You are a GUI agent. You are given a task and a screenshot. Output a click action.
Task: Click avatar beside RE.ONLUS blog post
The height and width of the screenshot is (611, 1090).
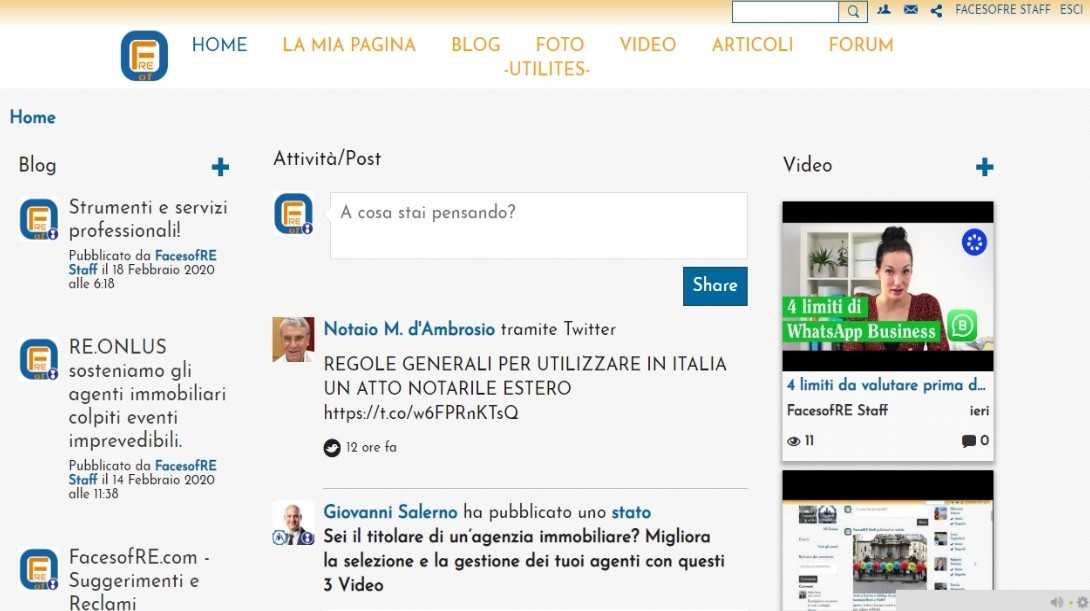coord(39,359)
